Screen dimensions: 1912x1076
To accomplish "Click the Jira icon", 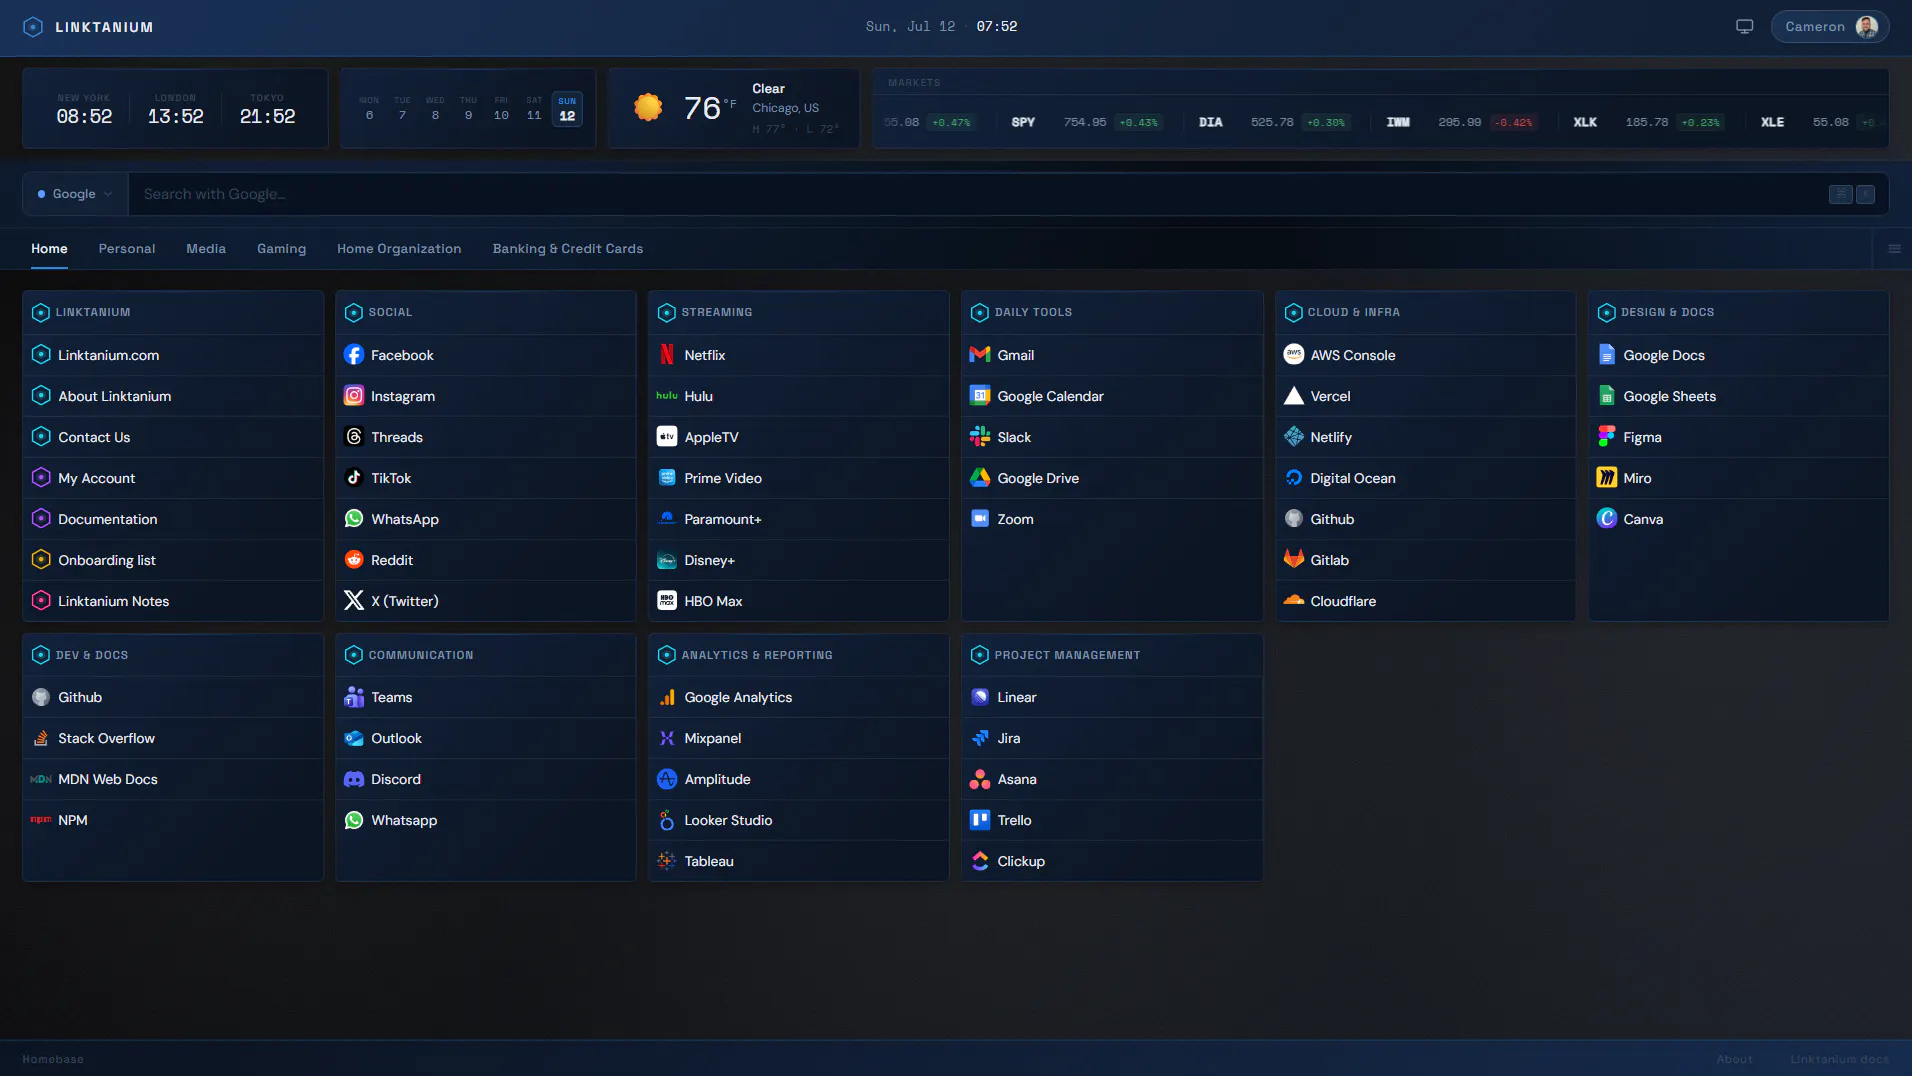I will pos(980,738).
